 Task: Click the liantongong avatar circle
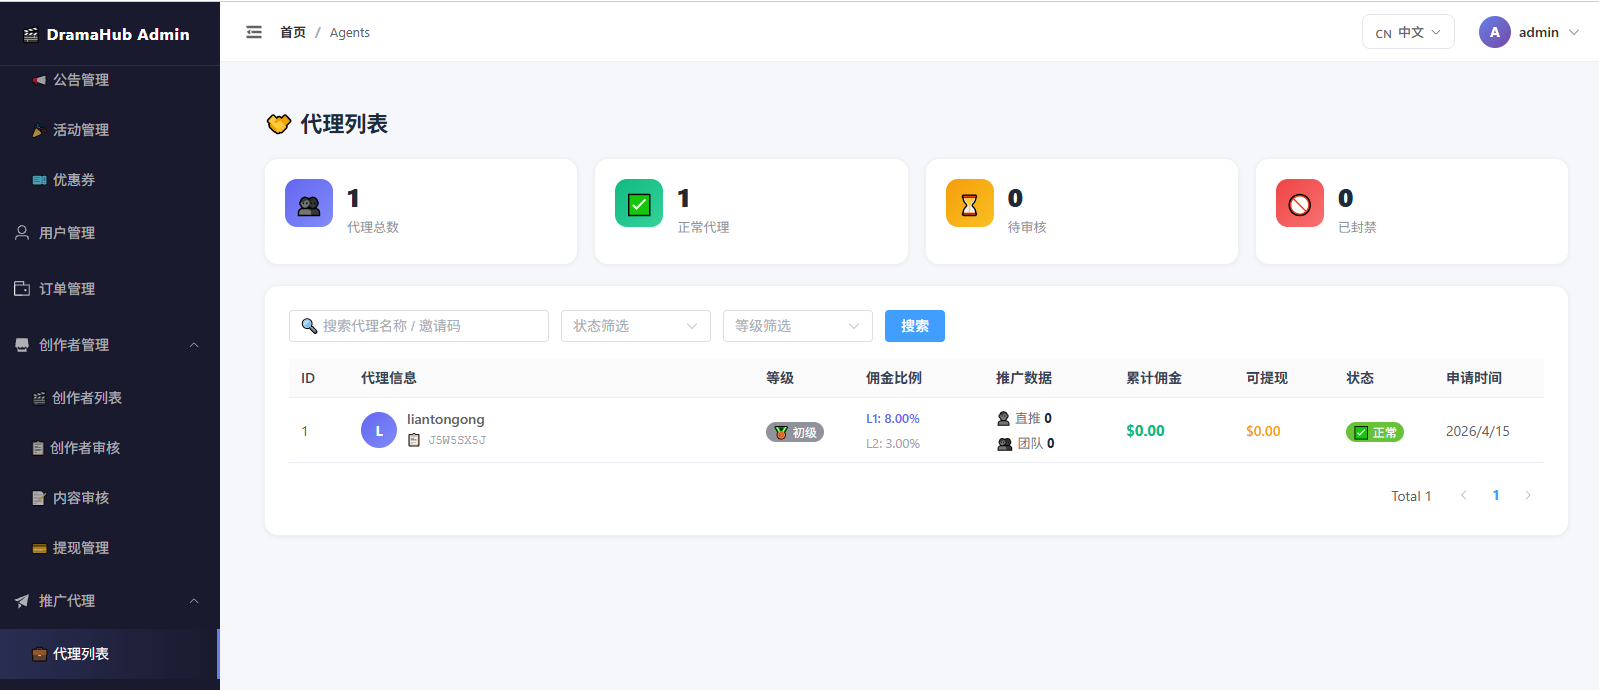(x=379, y=430)
